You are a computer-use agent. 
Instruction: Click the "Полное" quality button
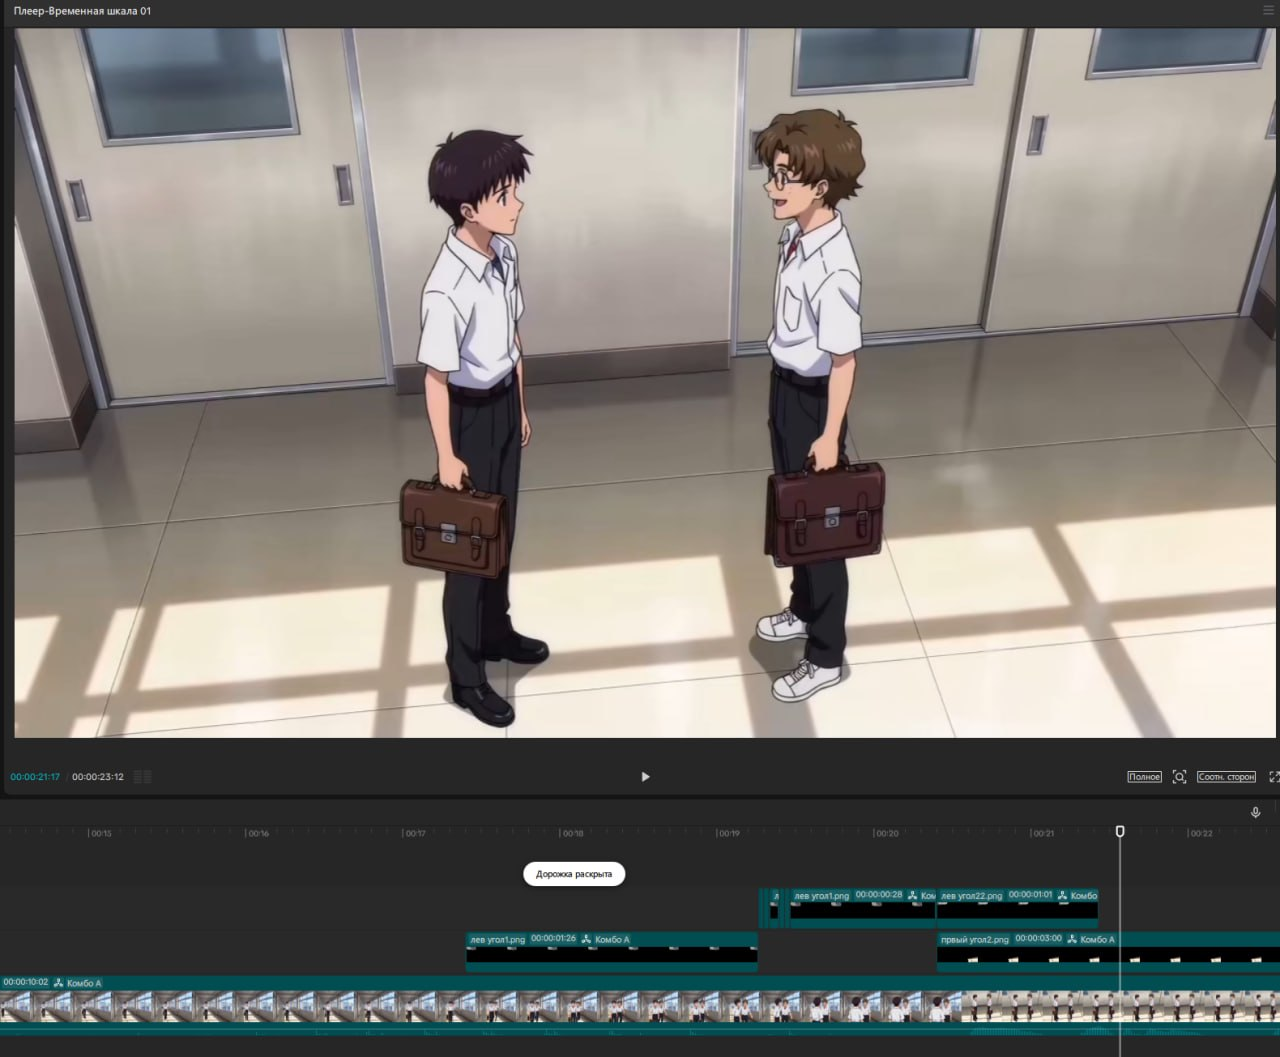pyautogui.click(x=1144, y=777)
